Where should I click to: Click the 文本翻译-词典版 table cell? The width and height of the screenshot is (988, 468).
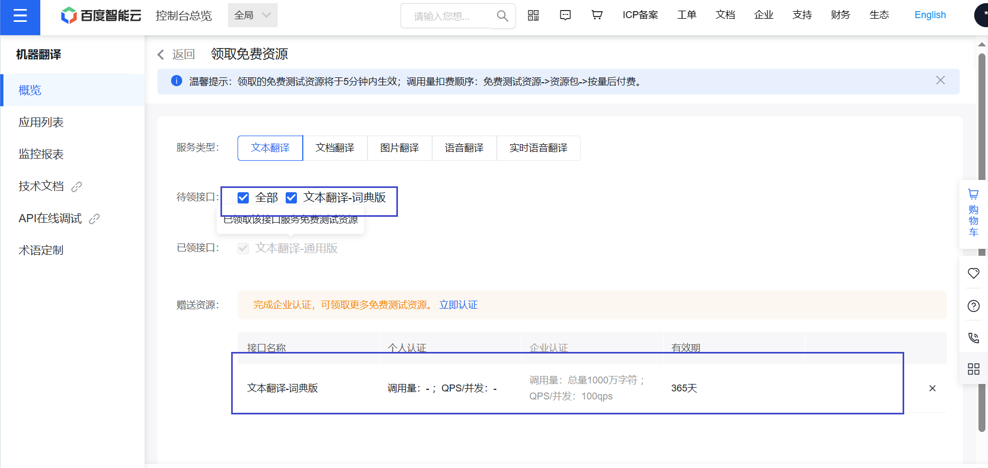pos(282,389)
